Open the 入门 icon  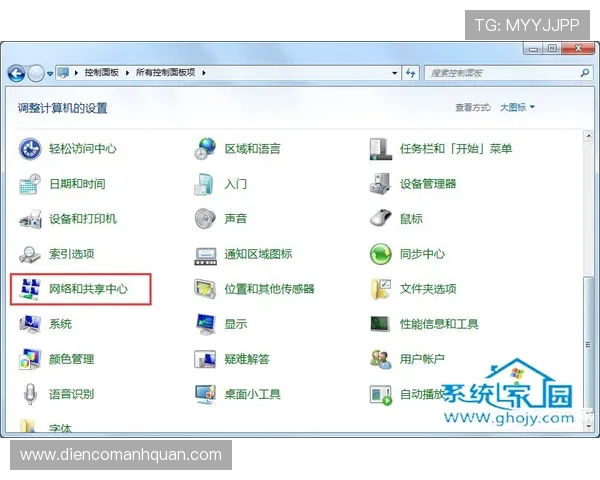pos(204,184)
